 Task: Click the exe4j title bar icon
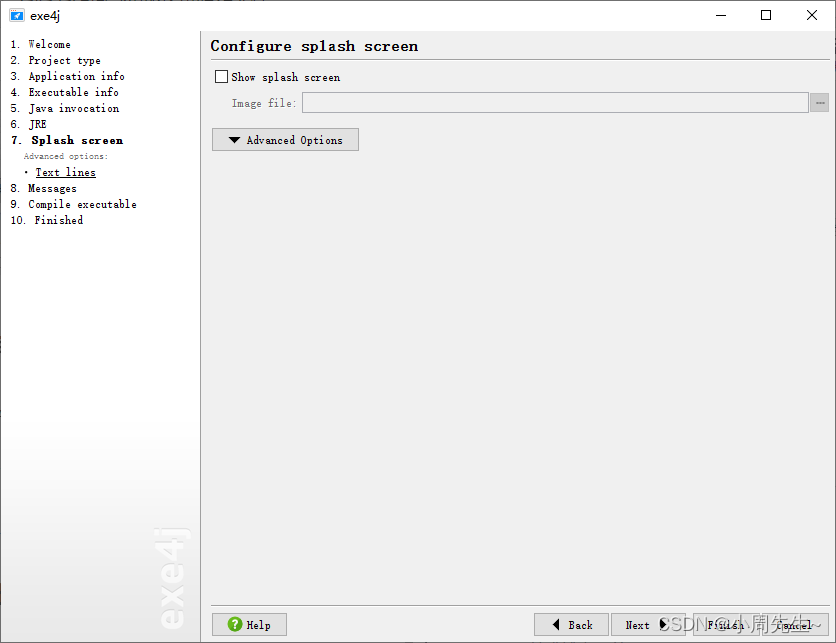point(17,15)
